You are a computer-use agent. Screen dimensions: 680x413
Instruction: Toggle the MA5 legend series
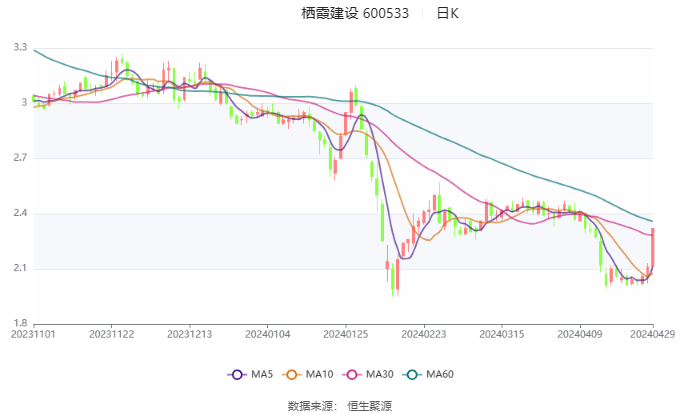pos(250,374)
